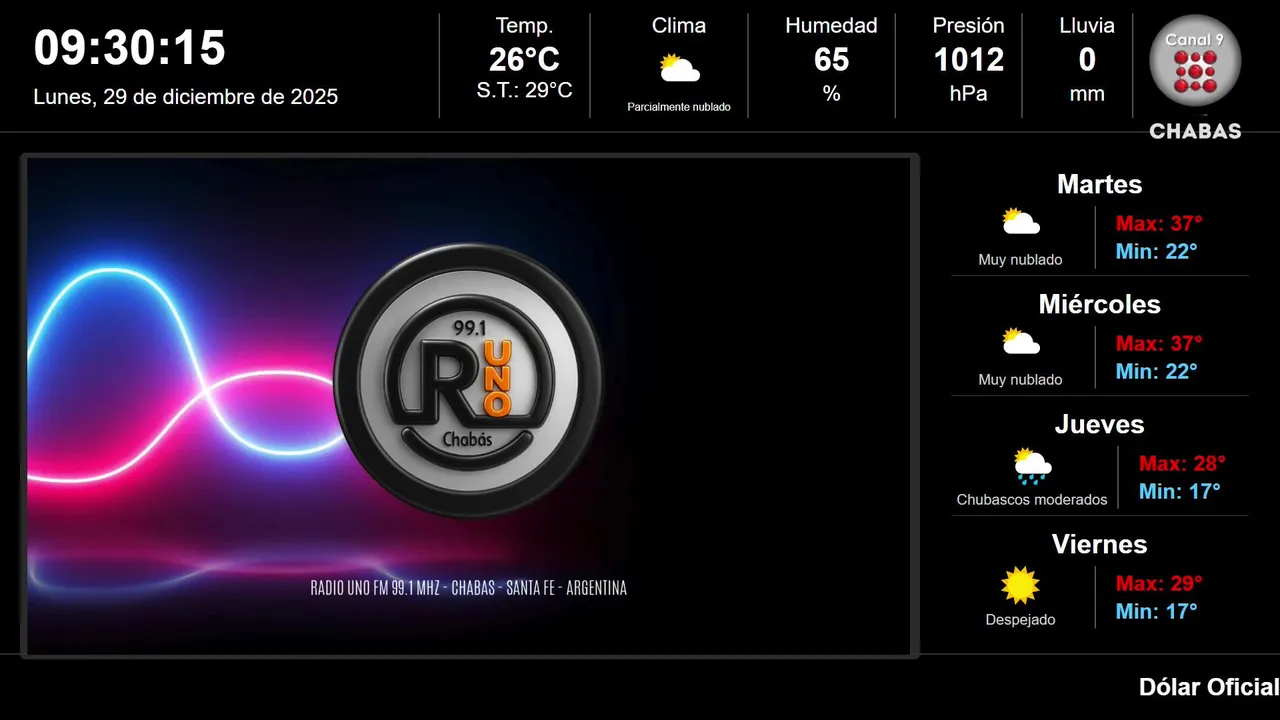Click Radio Uno FM 99.1 MHz caption
Image resolution: width=1280 pixels, height=720 pixels.
(x=468, y=588)
